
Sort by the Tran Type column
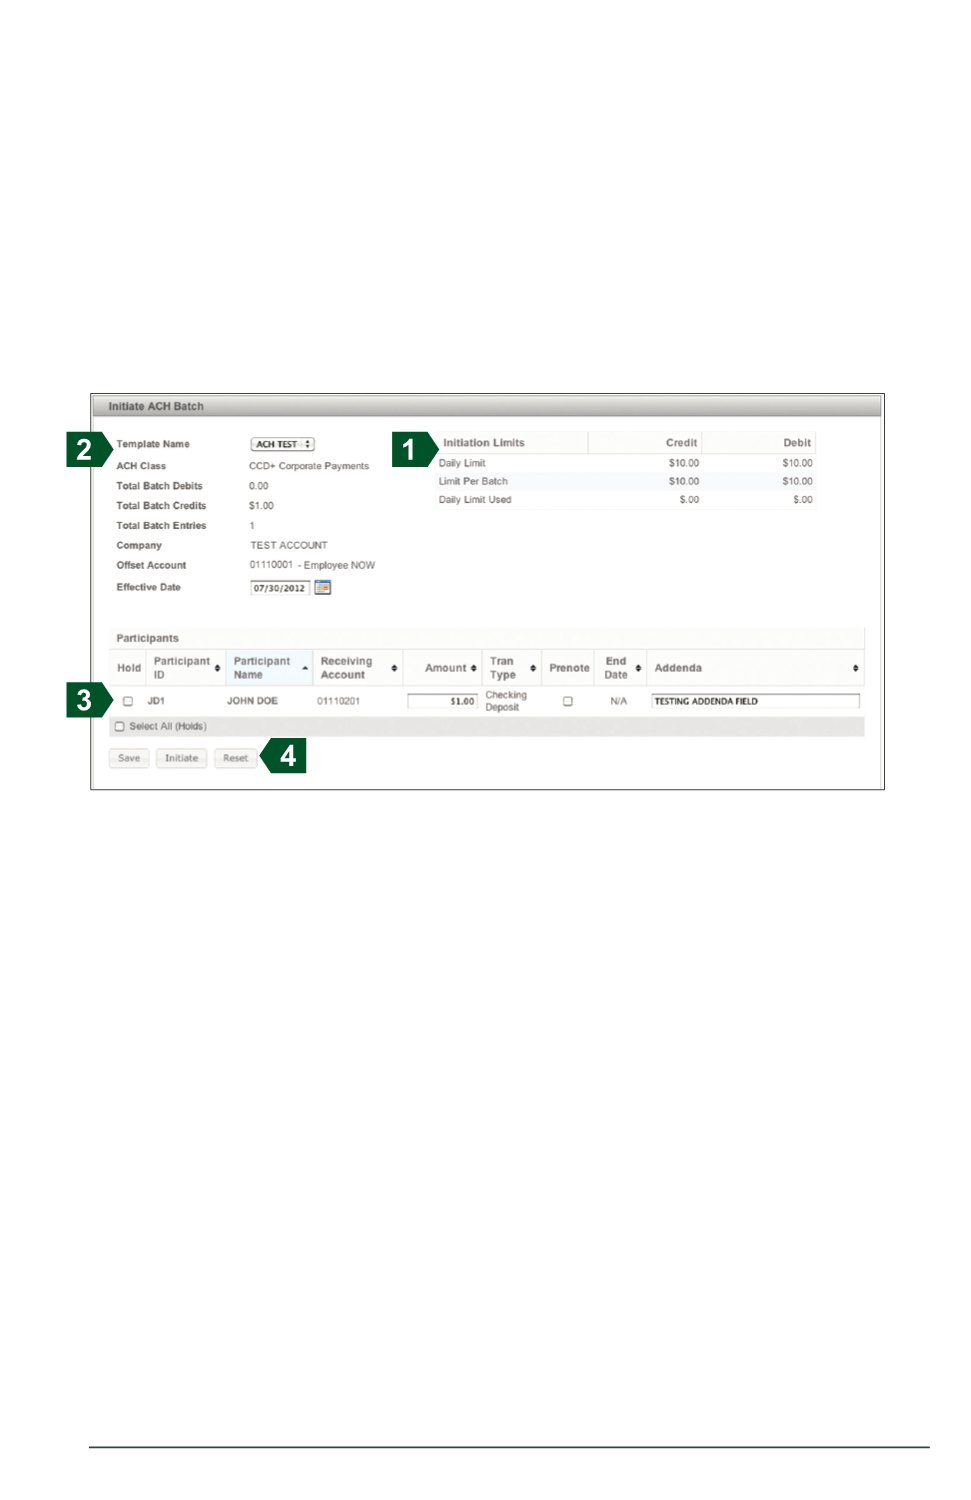click(512, 668)
